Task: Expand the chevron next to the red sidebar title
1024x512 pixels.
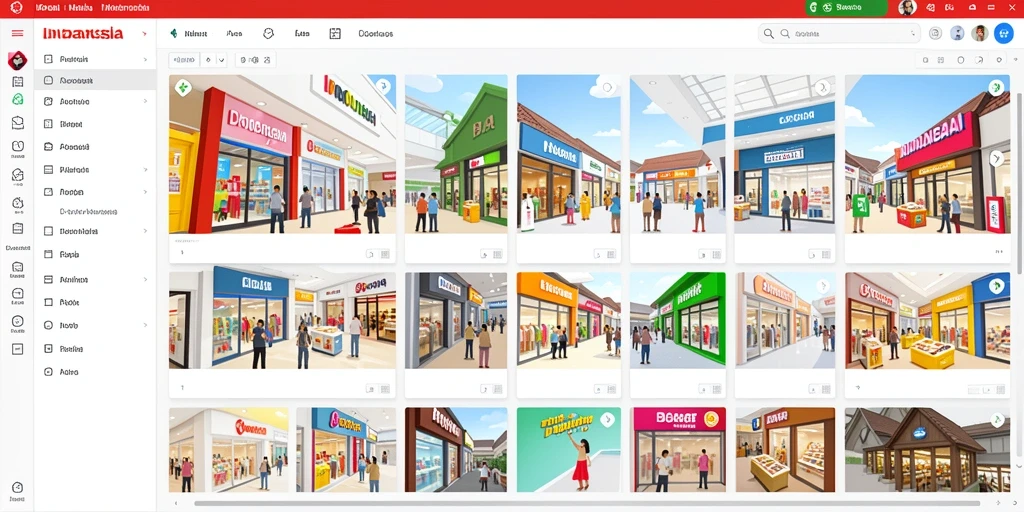Action: tap(144, 33)
